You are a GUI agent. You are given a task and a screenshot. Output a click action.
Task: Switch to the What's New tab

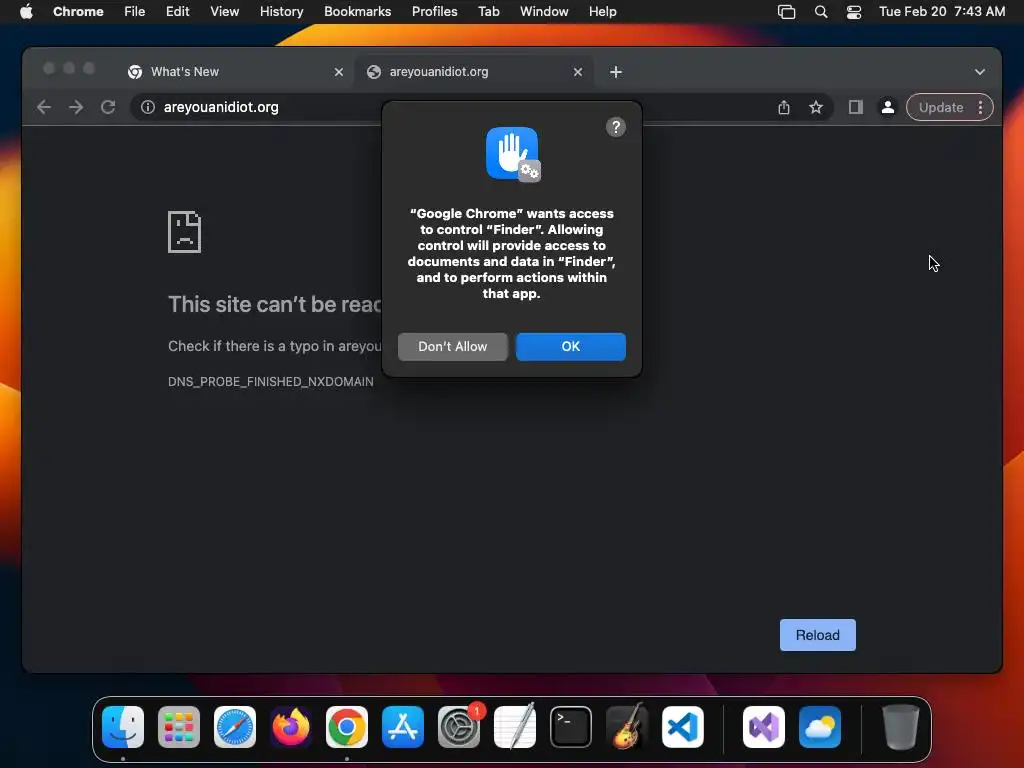click(235, 72)
